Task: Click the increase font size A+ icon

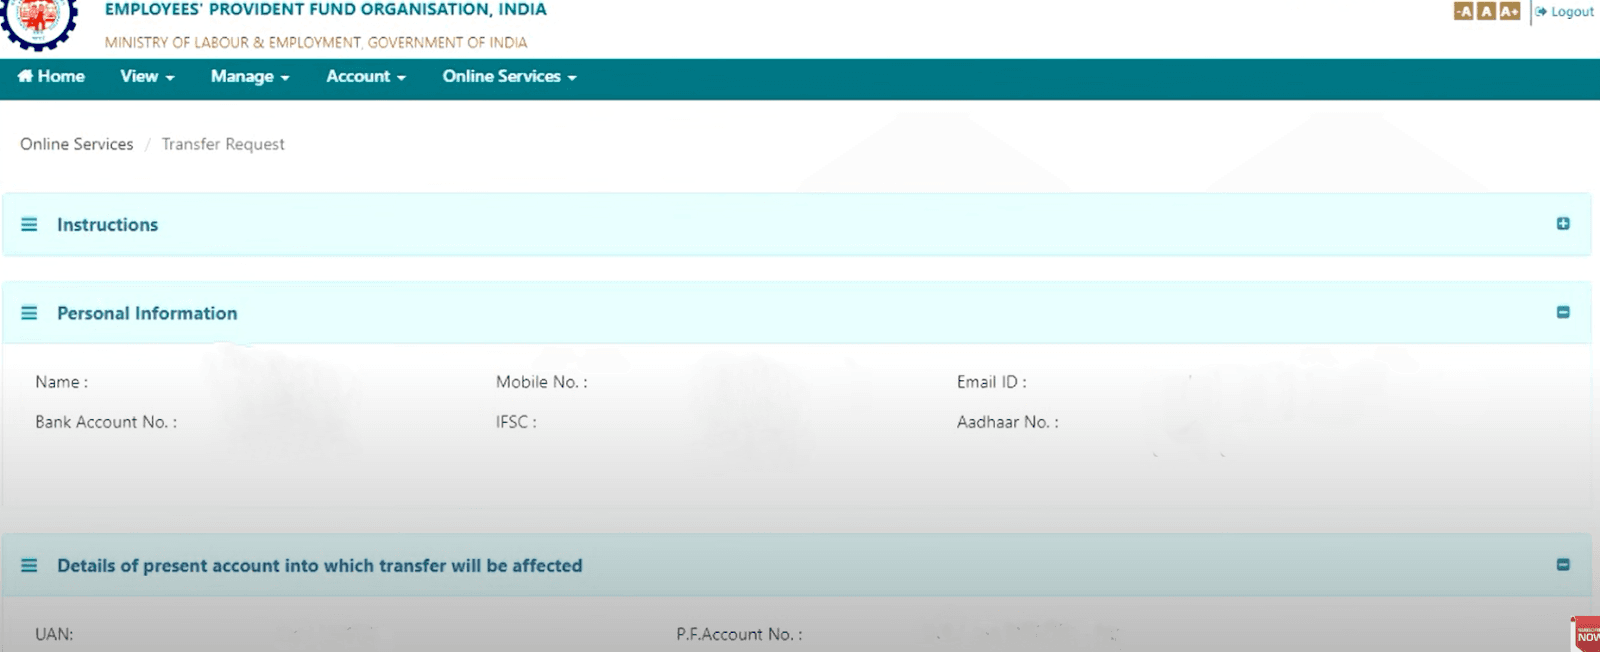Action: click(x=1509, y=11)
